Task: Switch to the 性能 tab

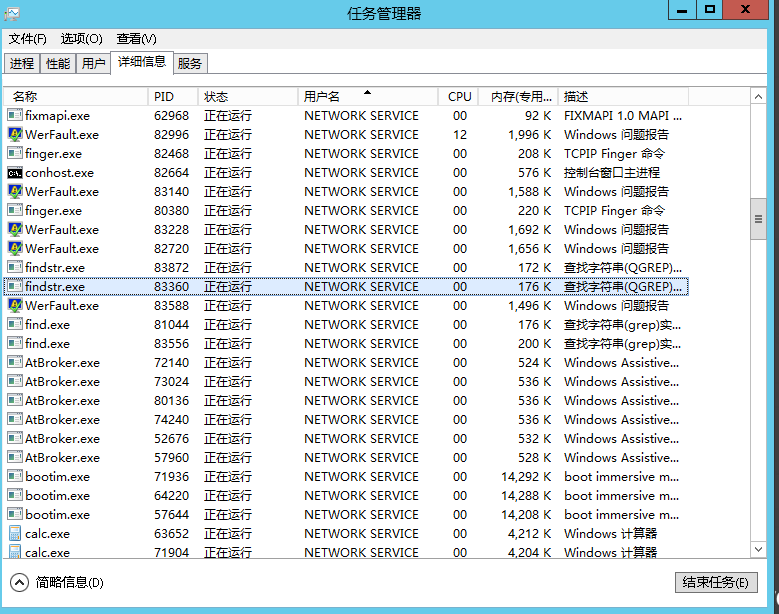Action: (x=58, y=64)
